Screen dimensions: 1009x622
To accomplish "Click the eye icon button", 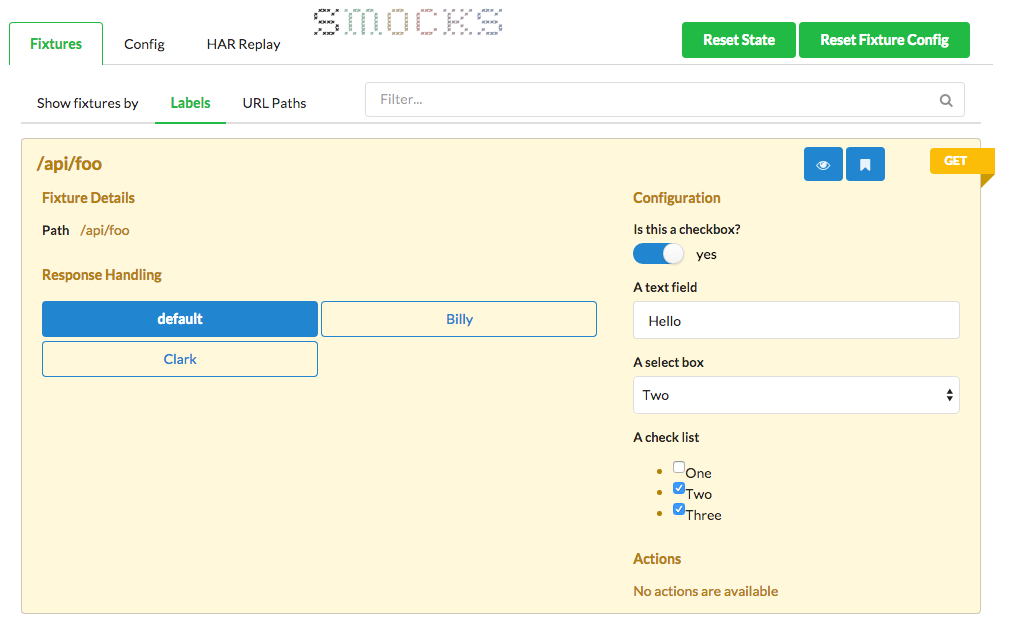I will point(823,164).
